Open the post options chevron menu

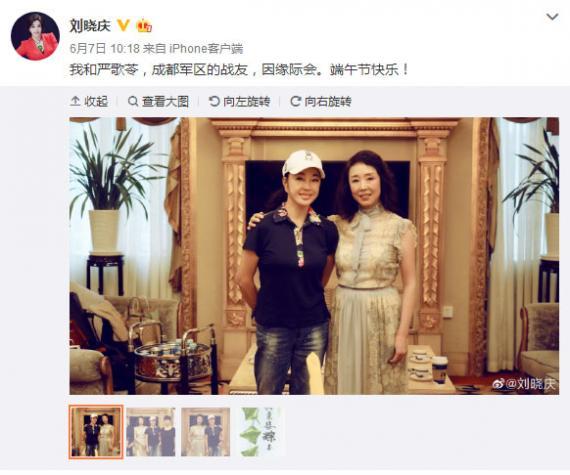point(552,17)
